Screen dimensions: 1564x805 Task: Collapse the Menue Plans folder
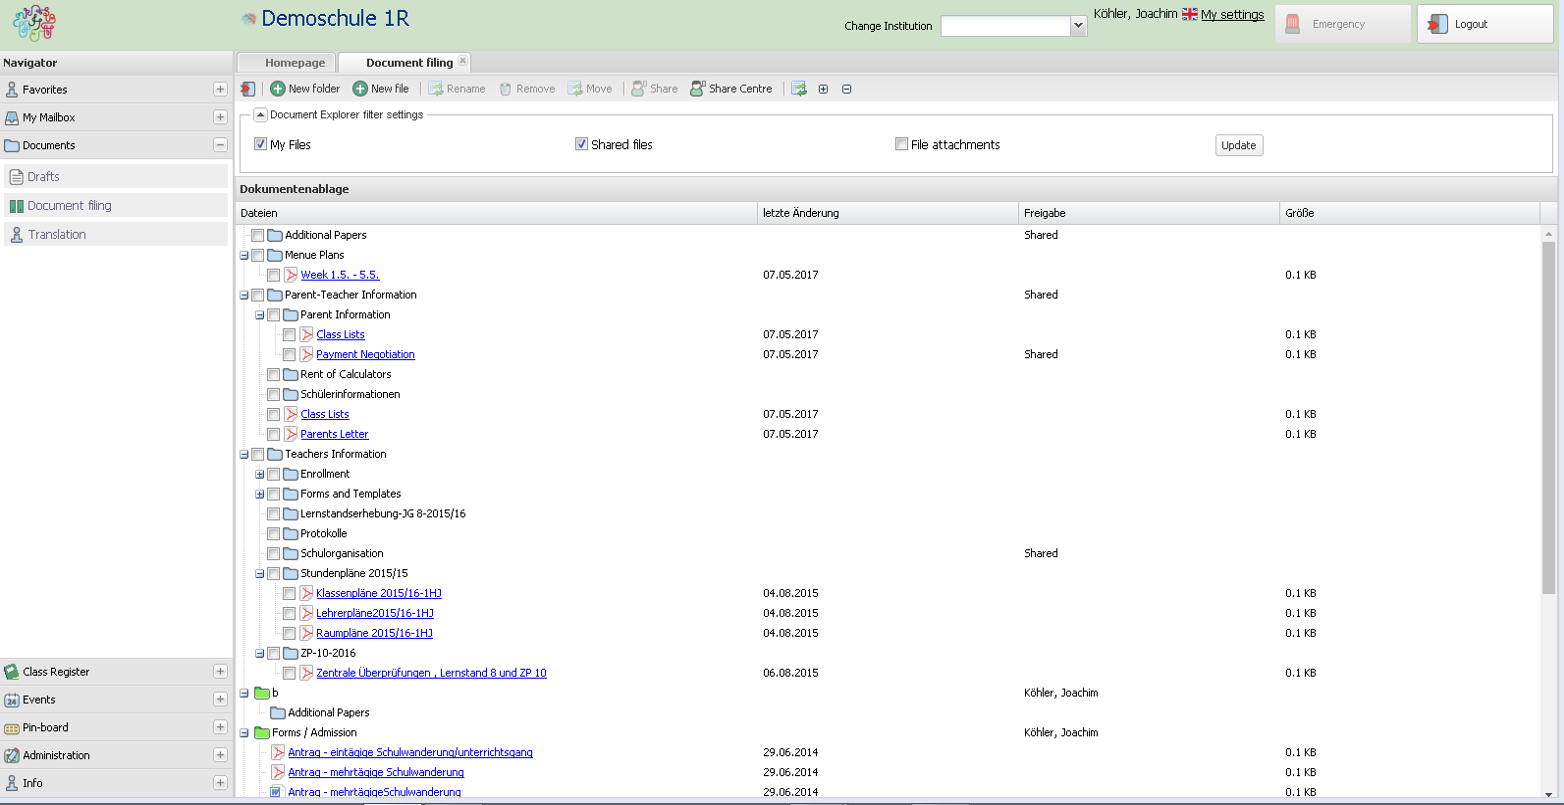pos(244,255)
